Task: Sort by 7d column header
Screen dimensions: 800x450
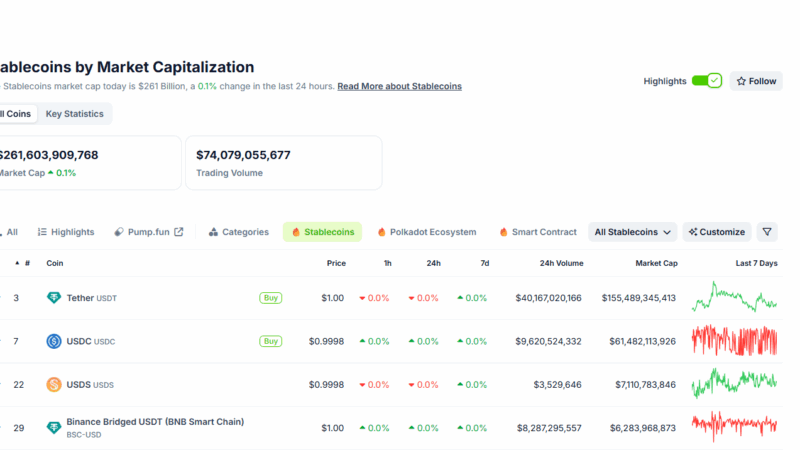Action: (x=485, y=263)
